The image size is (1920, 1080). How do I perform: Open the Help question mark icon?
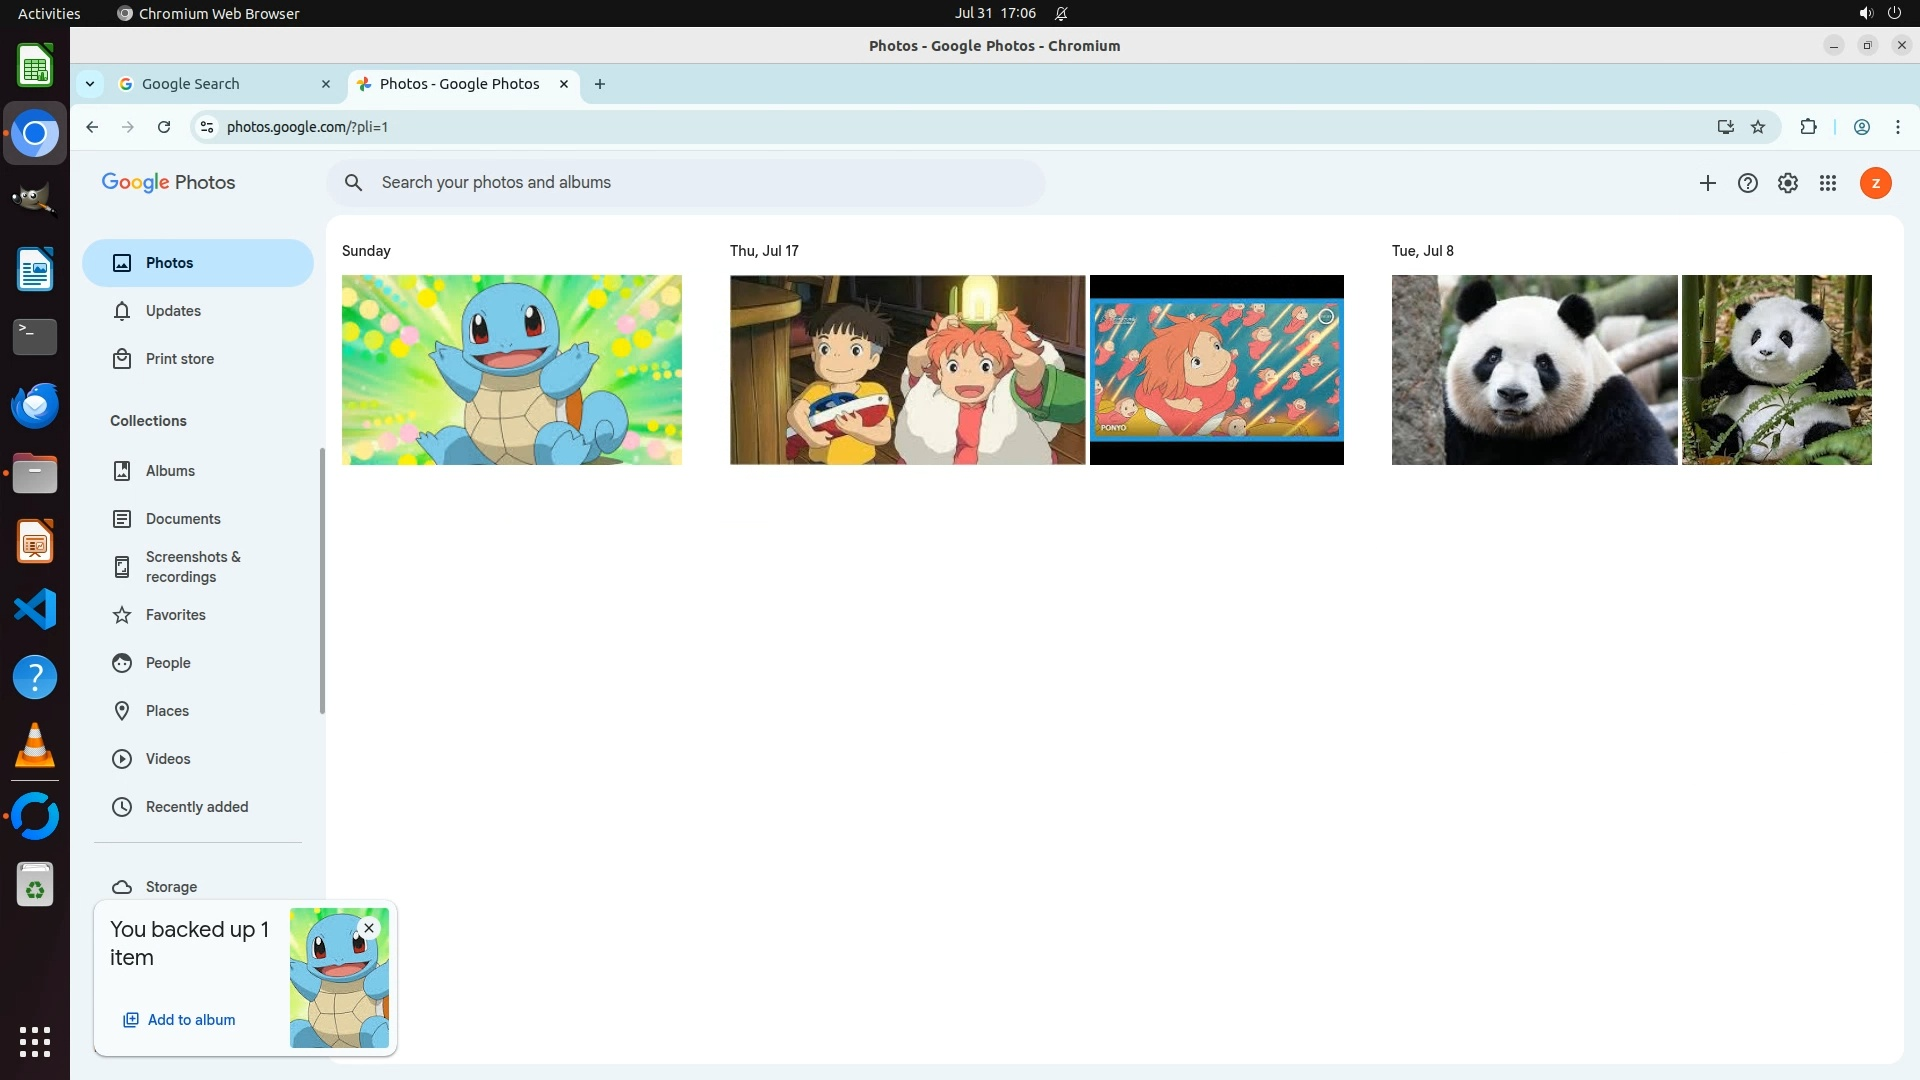[x=1747, y=183]
